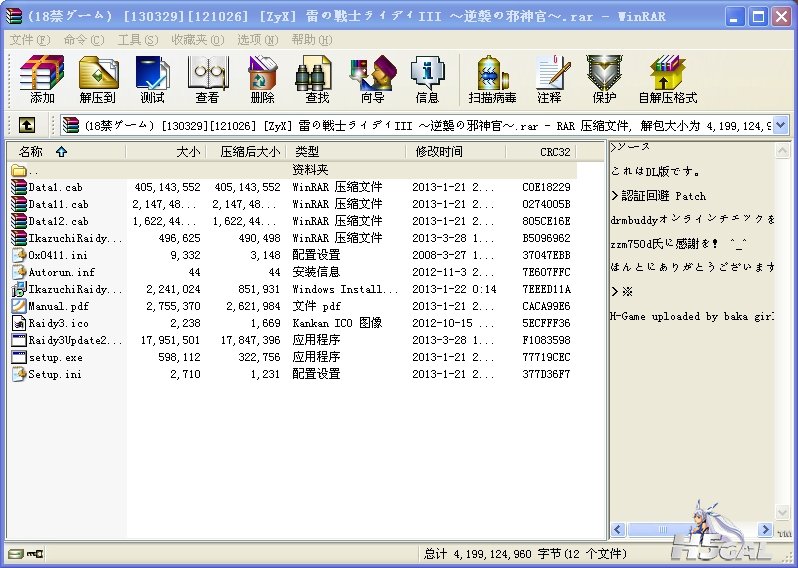Screen dimensions: 798x568
Task: Select the setup.exe file
Action: click(x=55, y=357)
